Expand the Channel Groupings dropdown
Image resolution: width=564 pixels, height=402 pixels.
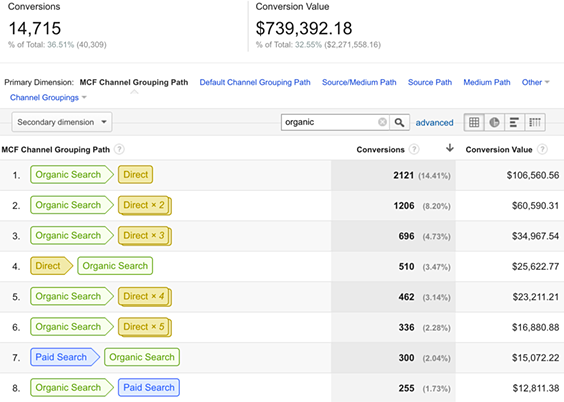[x=48, y=97]
